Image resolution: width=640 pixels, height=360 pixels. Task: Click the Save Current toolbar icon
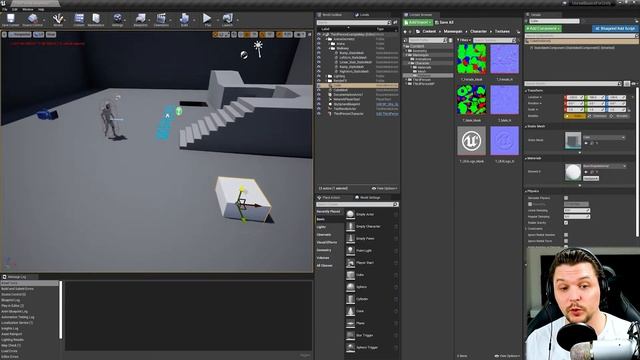(10, 20)
